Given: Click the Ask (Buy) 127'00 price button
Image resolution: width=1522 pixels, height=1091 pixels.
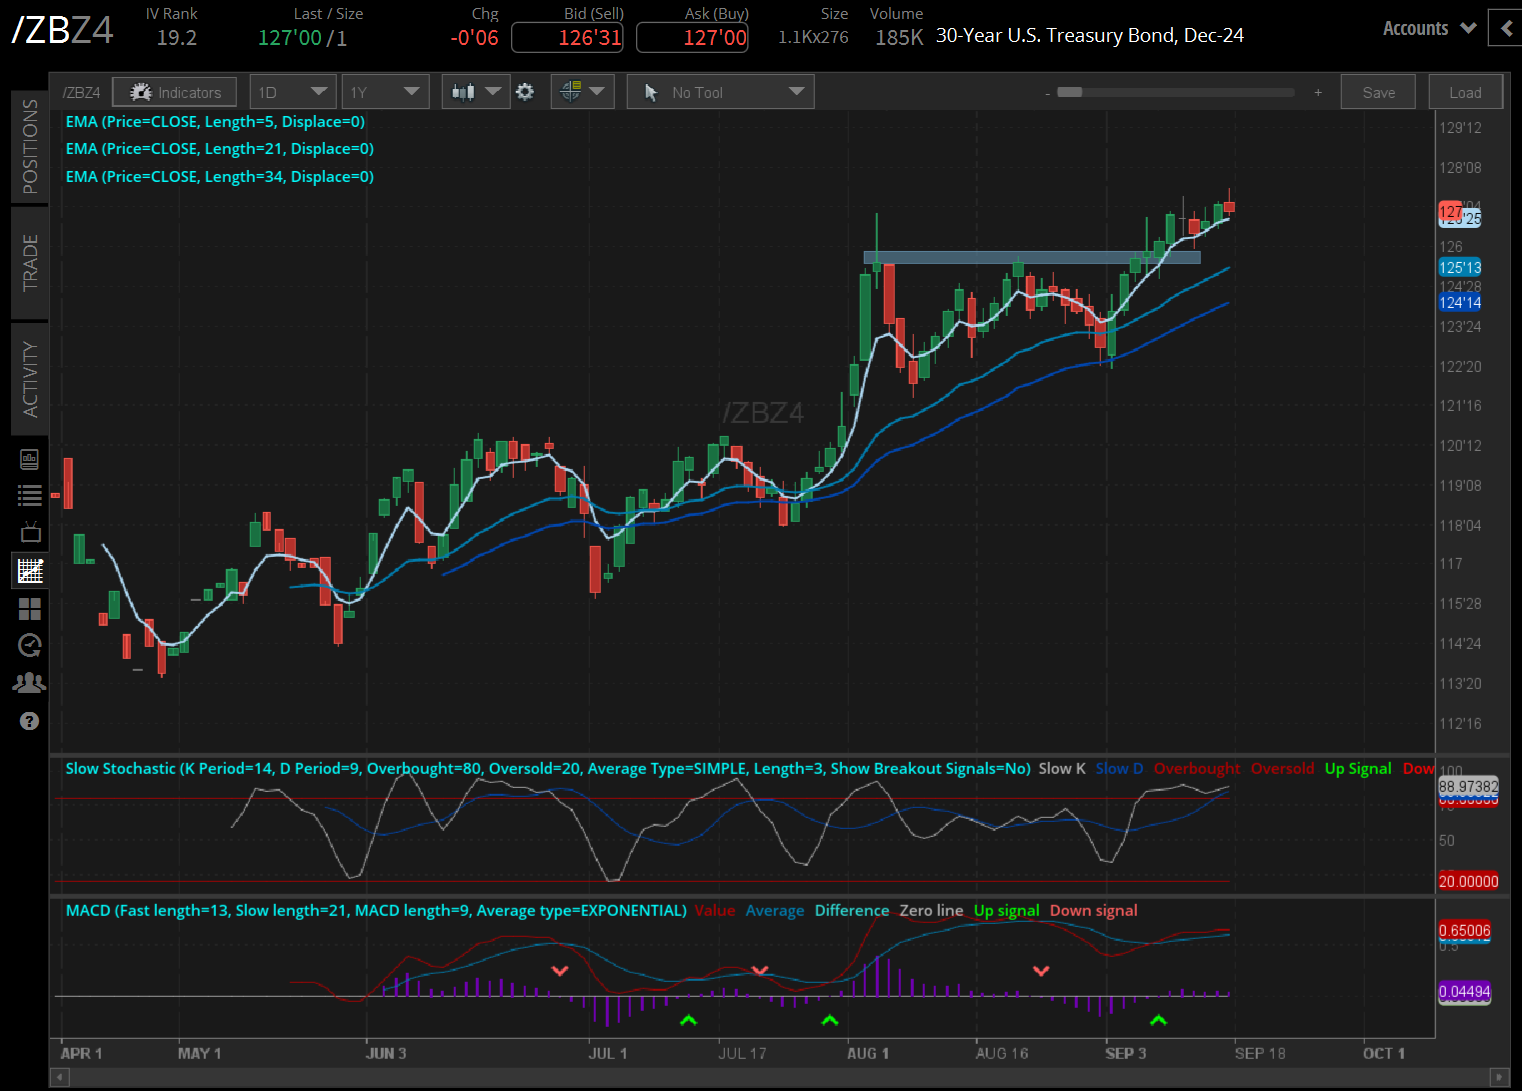Looking at the screenshot, I should click(x=692, y=38).
